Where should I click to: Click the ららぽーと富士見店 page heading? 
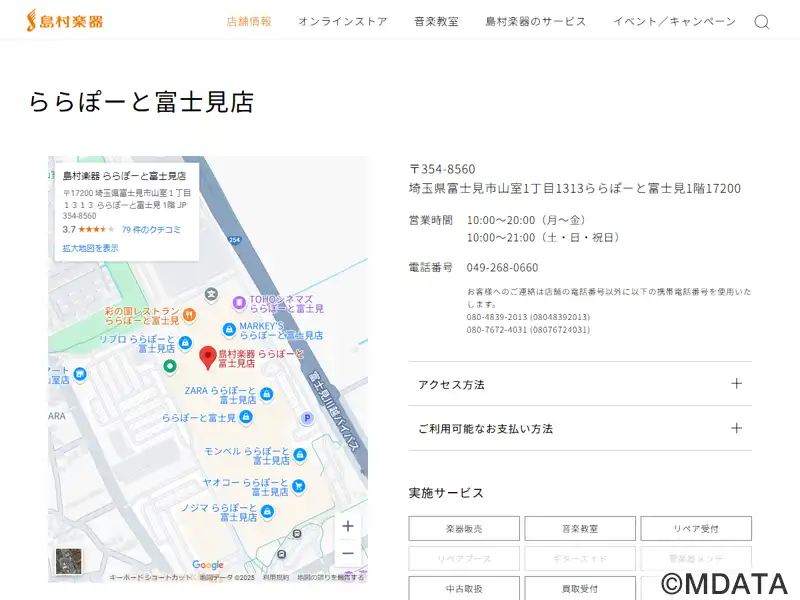(141, 101)
